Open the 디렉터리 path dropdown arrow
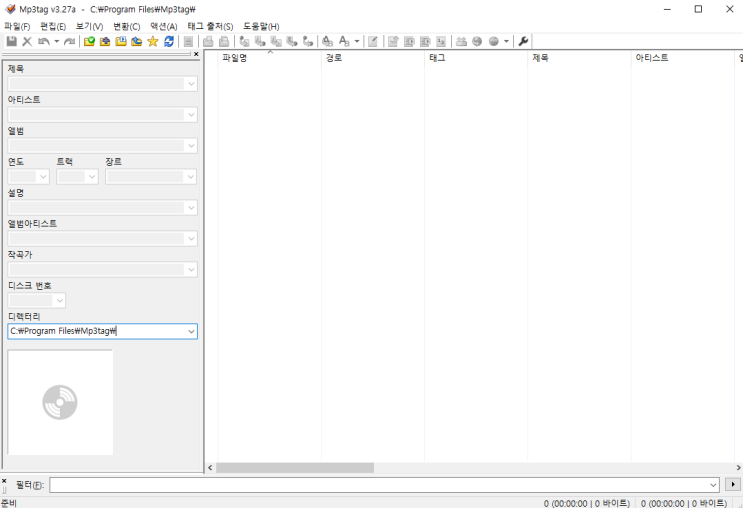The image size is (743, 508). point(191,331)
